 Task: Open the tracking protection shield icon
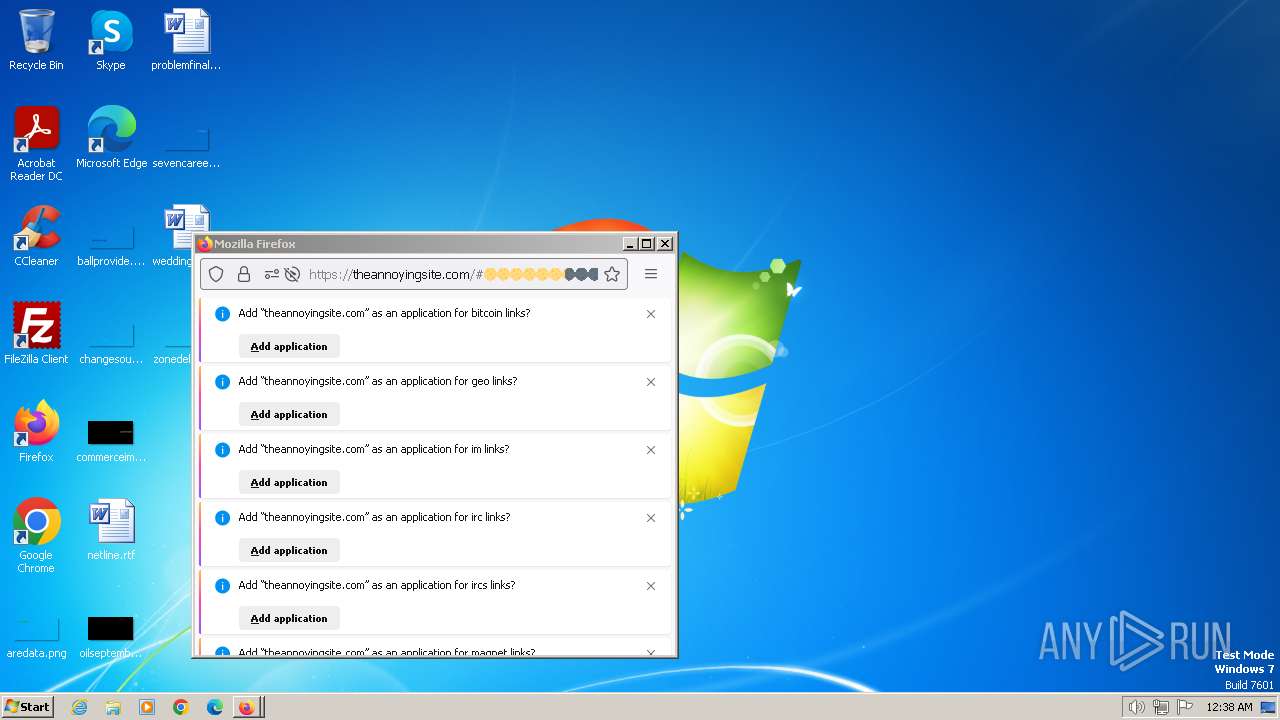pos(216,274)
